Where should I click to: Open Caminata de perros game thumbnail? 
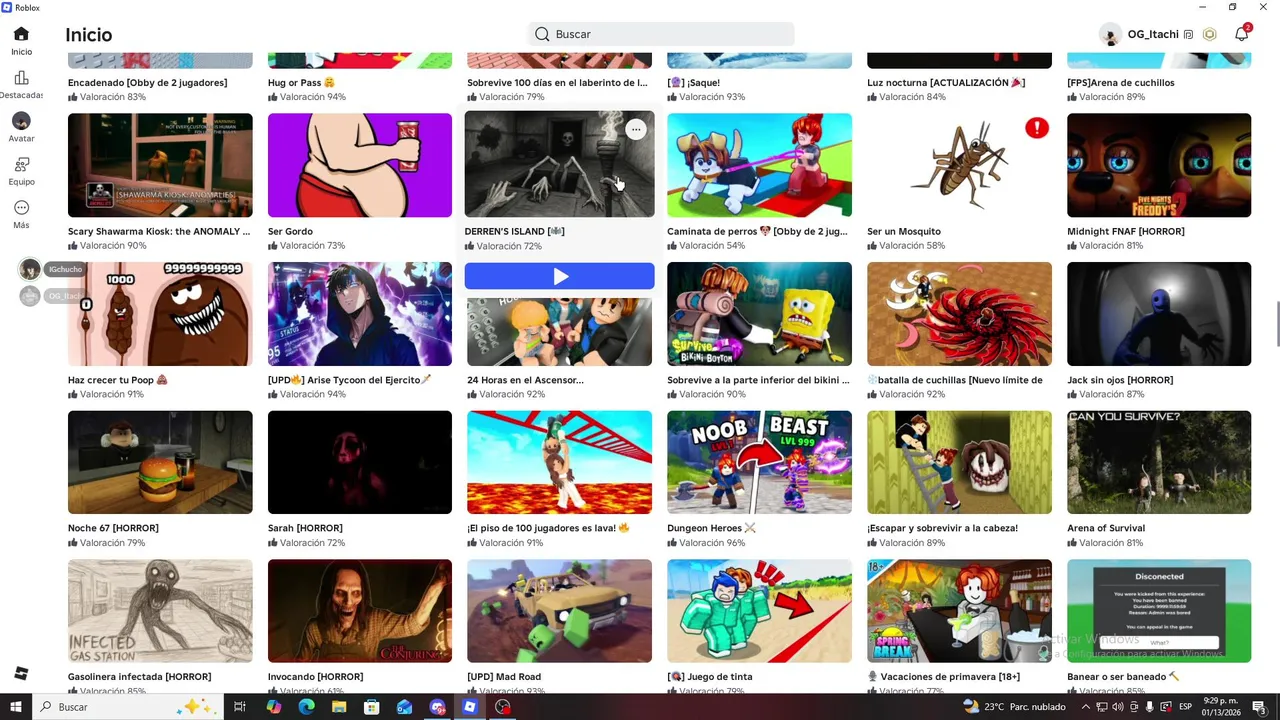coord(760,165)
